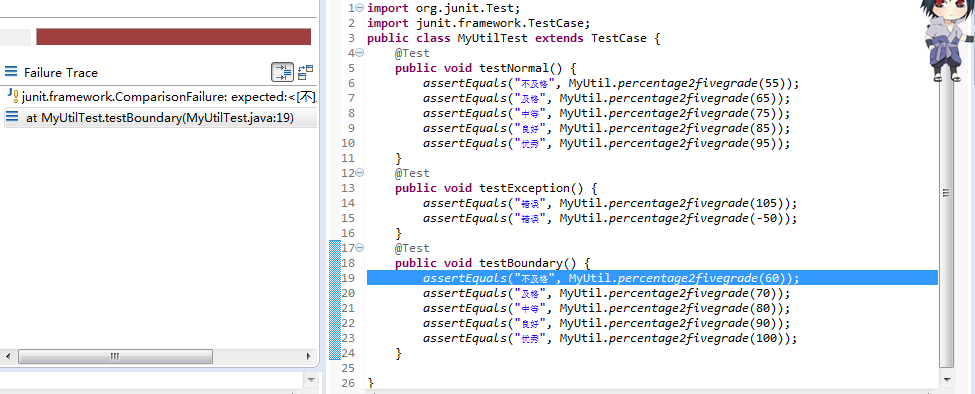Click the red JUnit progress bar
The image size is (975, 394).
click(173, 37)
